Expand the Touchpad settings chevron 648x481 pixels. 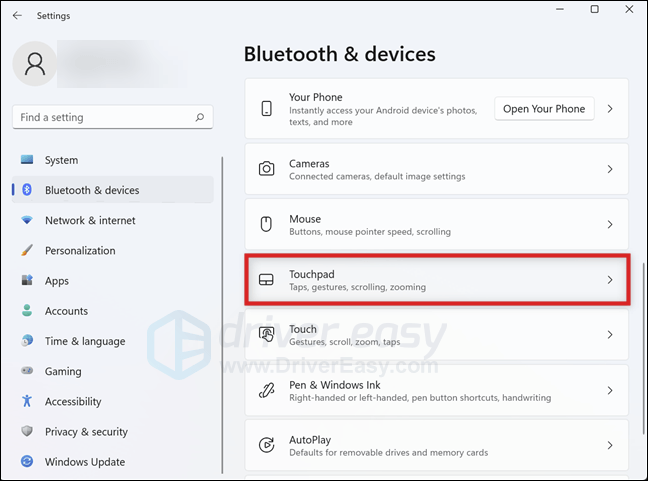(610, 280)
